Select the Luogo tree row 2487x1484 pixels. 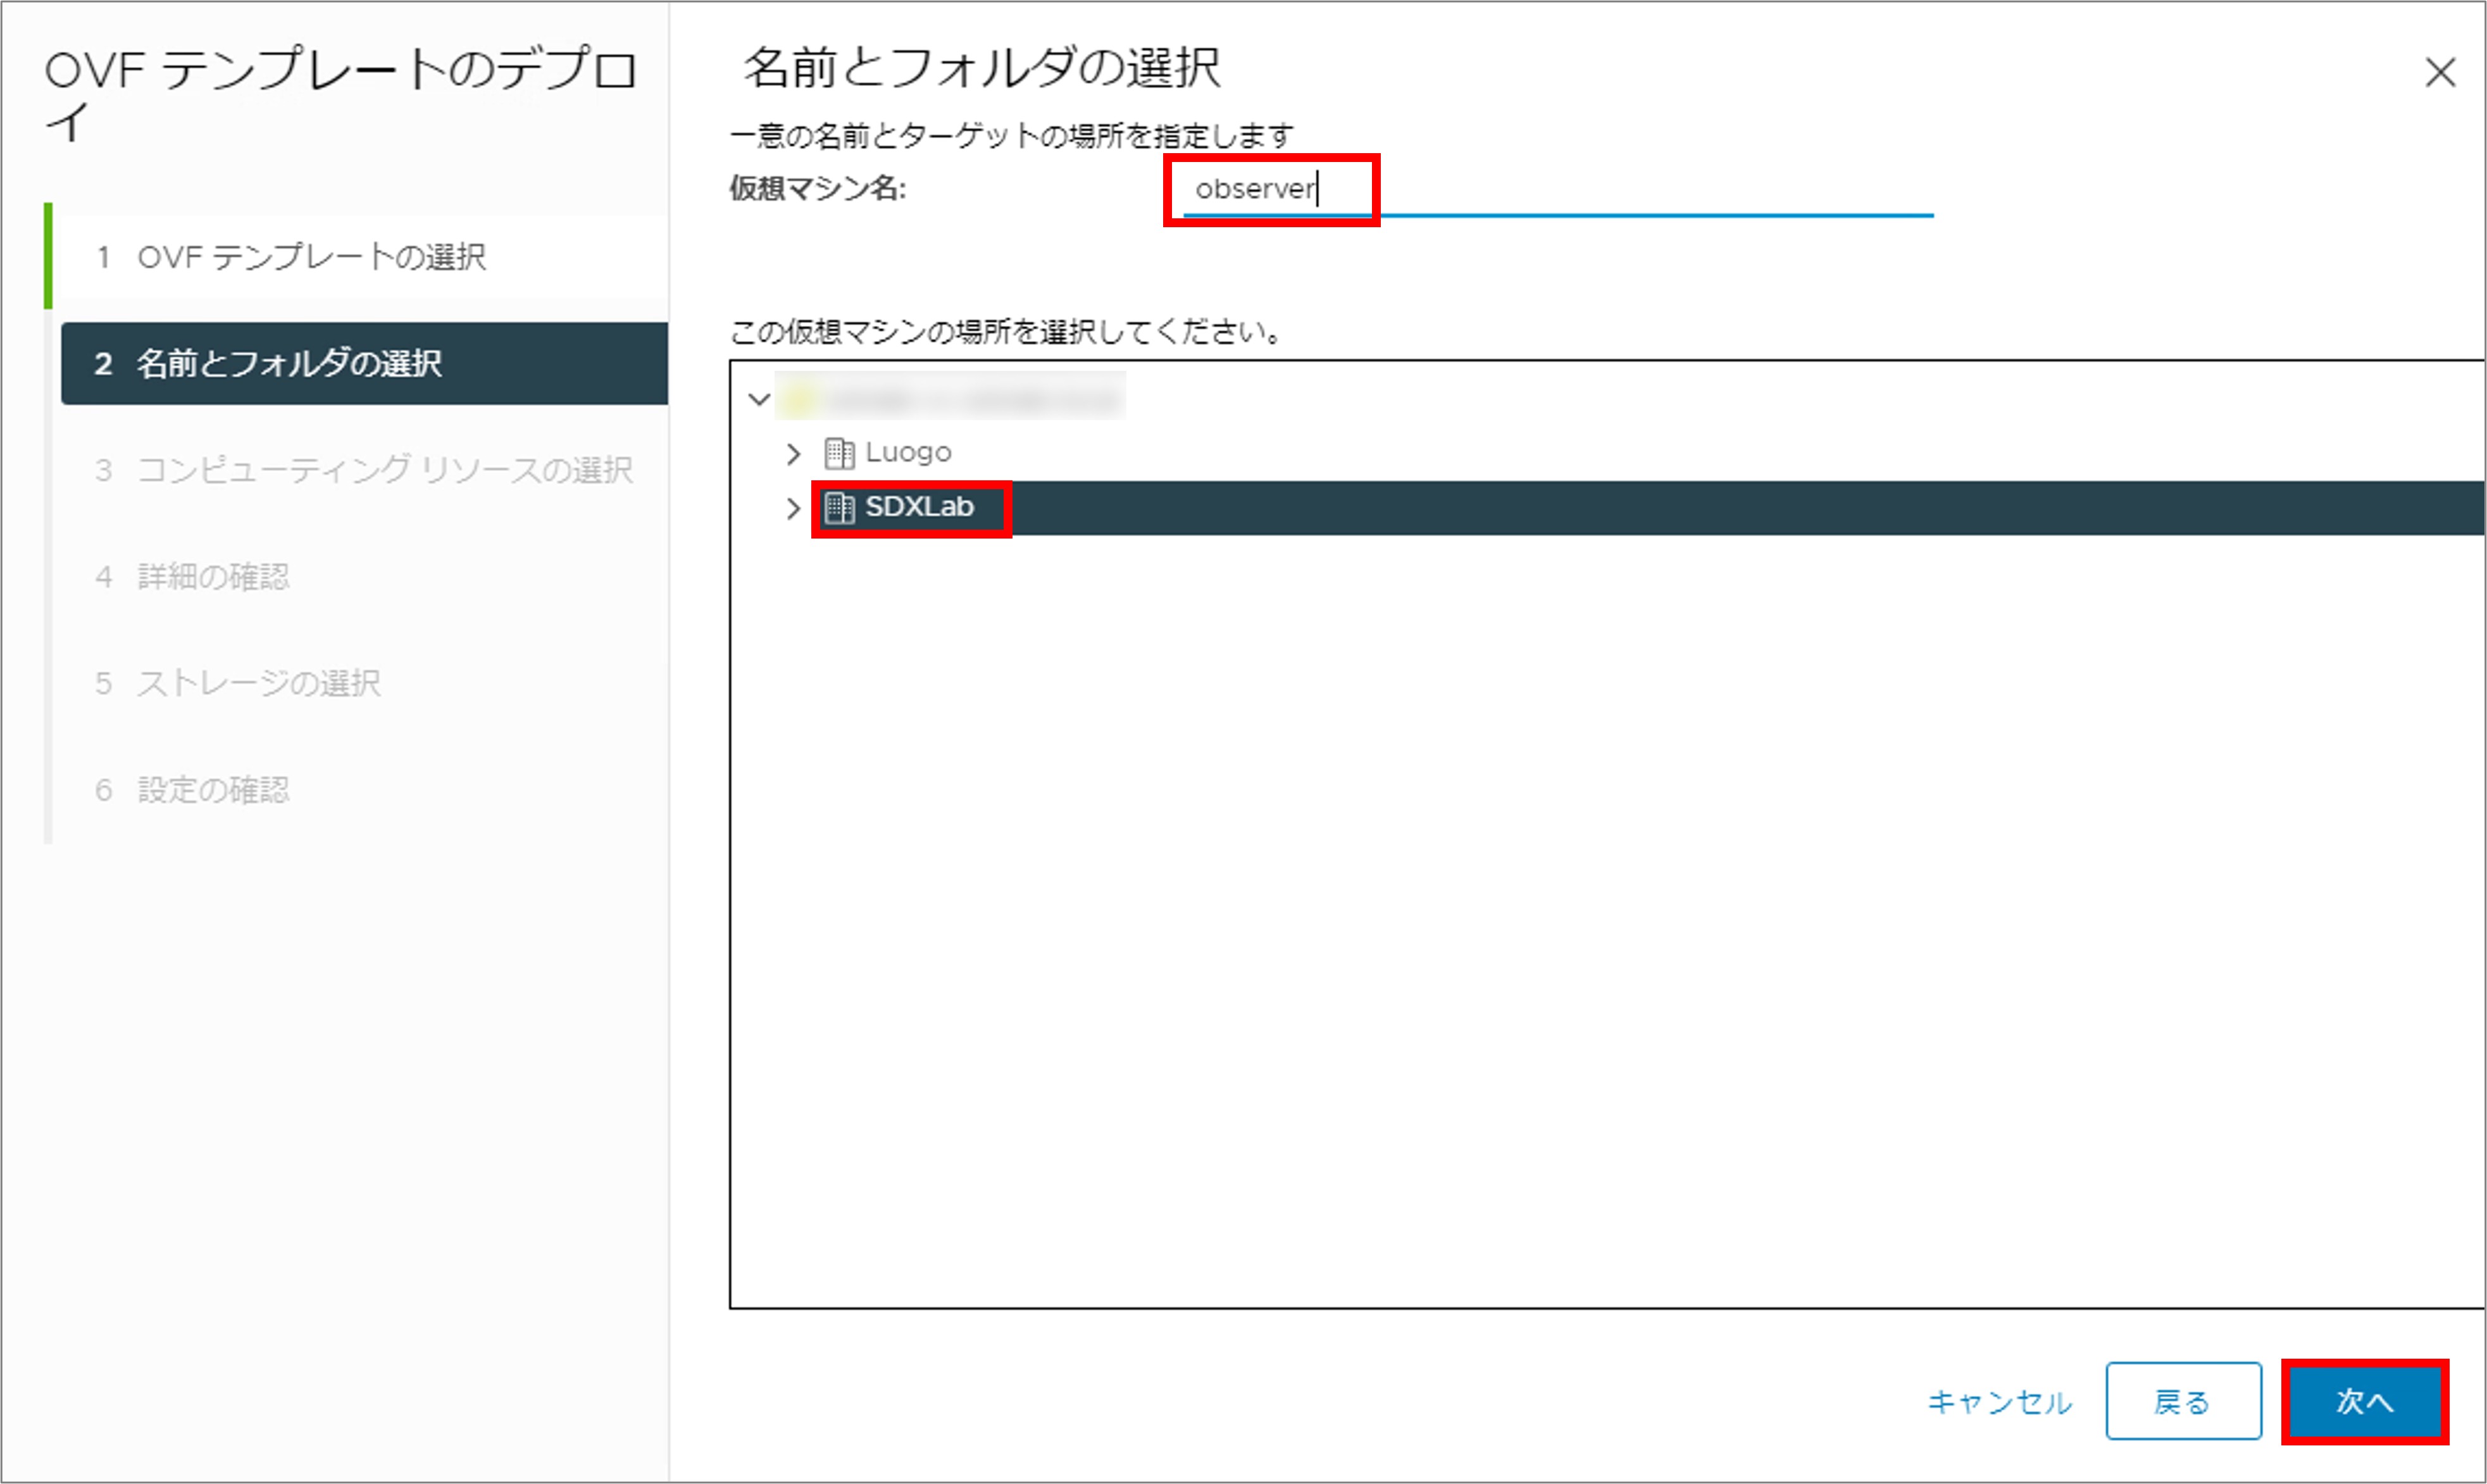tap(1607, 454)
